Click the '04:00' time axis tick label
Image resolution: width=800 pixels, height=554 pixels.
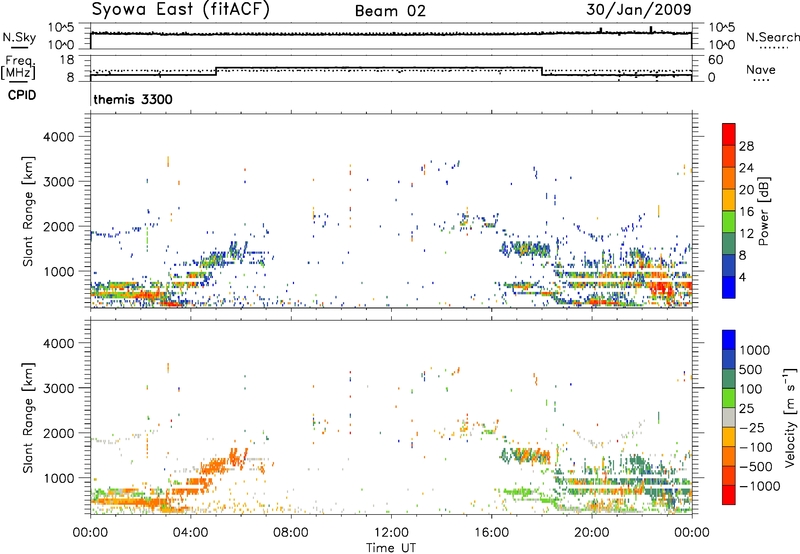point(190,533)
